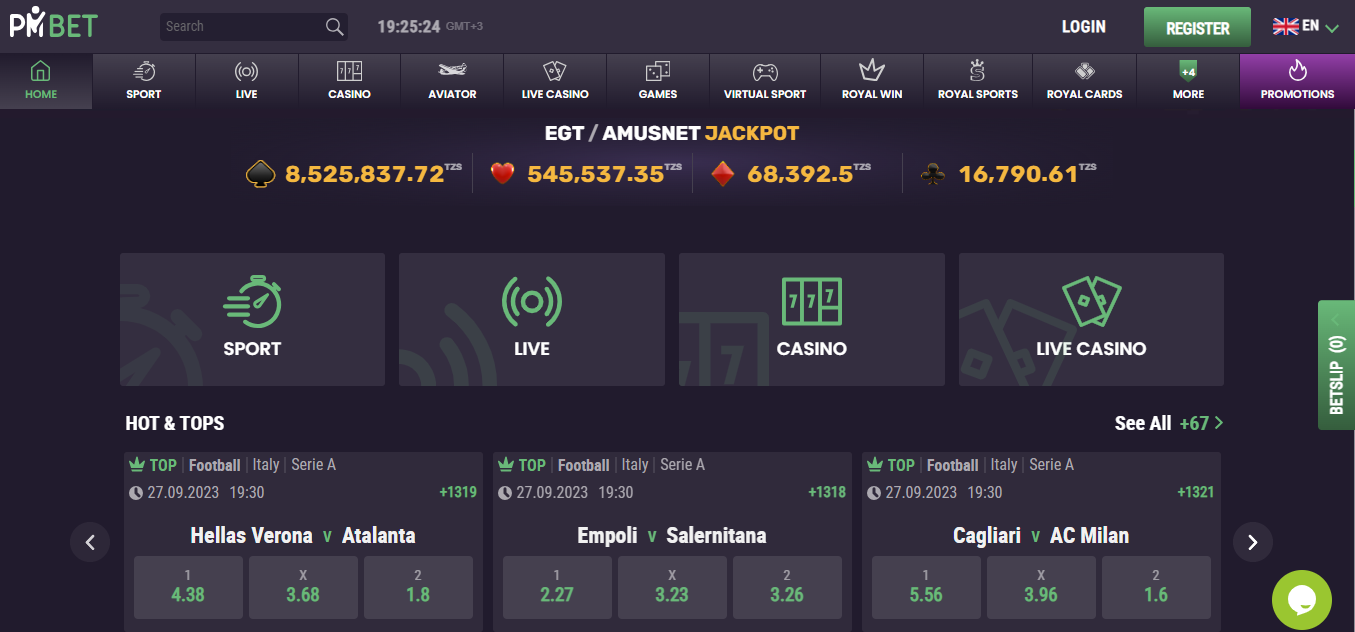This screenshot has height=632, width=1355.
Task: Click jackpot amount 16,790.61
Action: [1018, 174]
